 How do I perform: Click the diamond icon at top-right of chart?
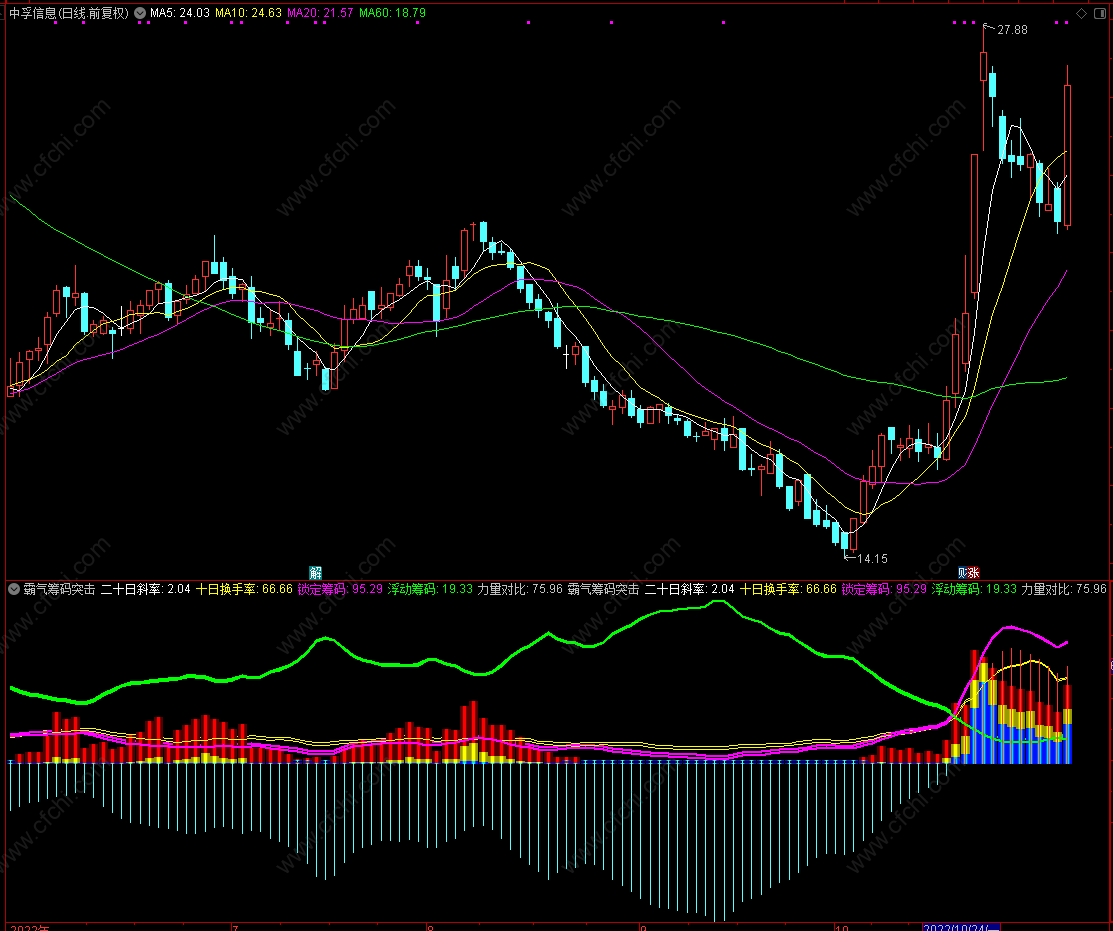1081,13
